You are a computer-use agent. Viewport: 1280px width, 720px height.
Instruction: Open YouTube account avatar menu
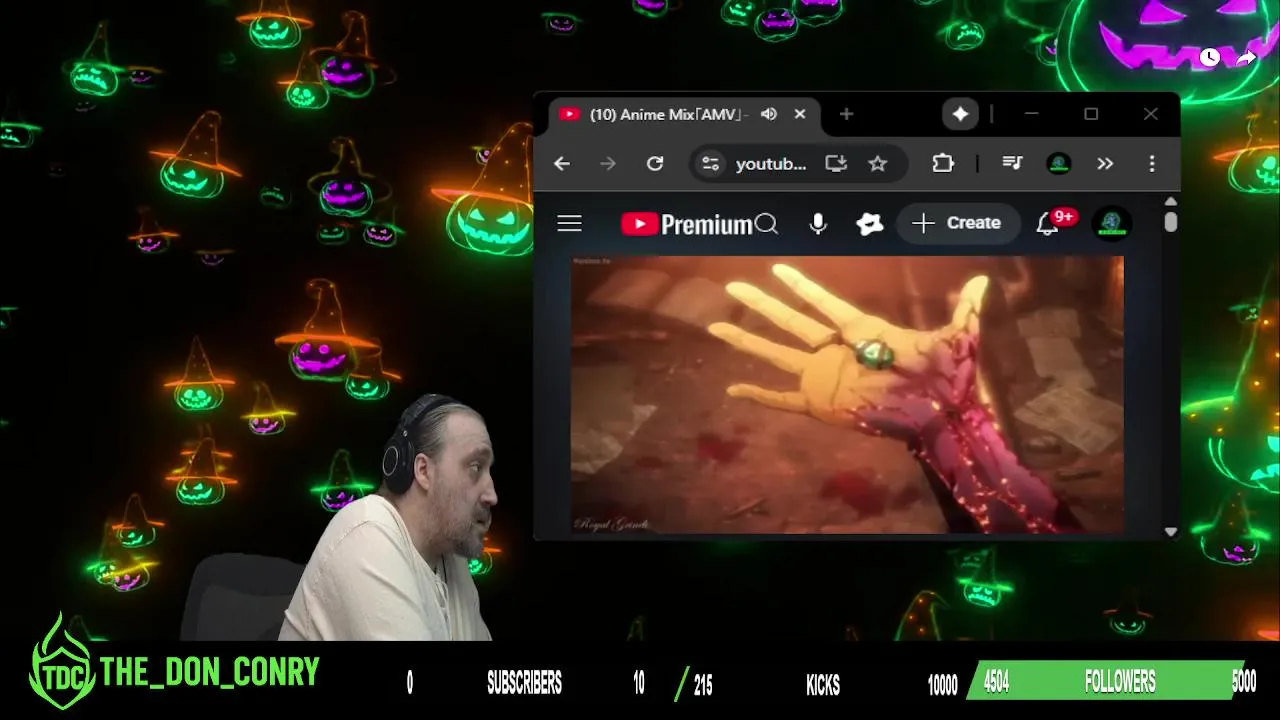1111,223
